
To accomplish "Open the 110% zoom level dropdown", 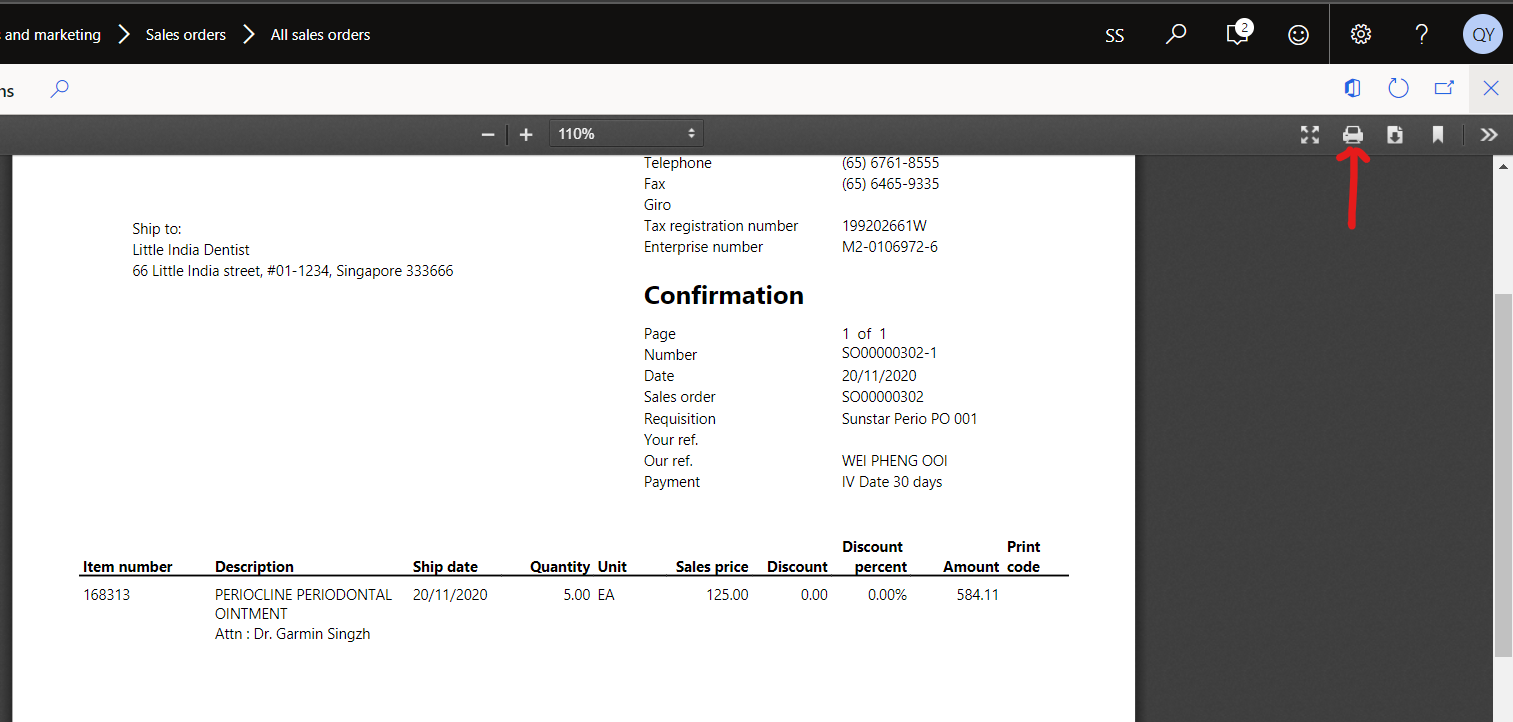I will [x=626, y=133].
